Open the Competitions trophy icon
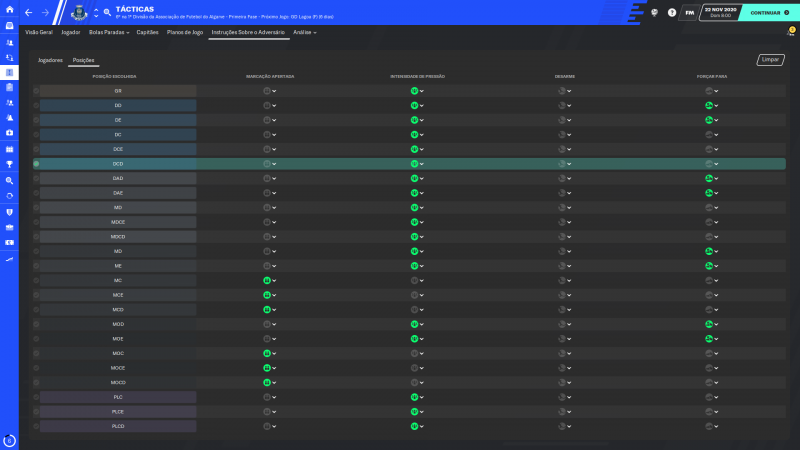Image resolution: width=800 pixels, height=450 pixels. click(x=9, y=164)
